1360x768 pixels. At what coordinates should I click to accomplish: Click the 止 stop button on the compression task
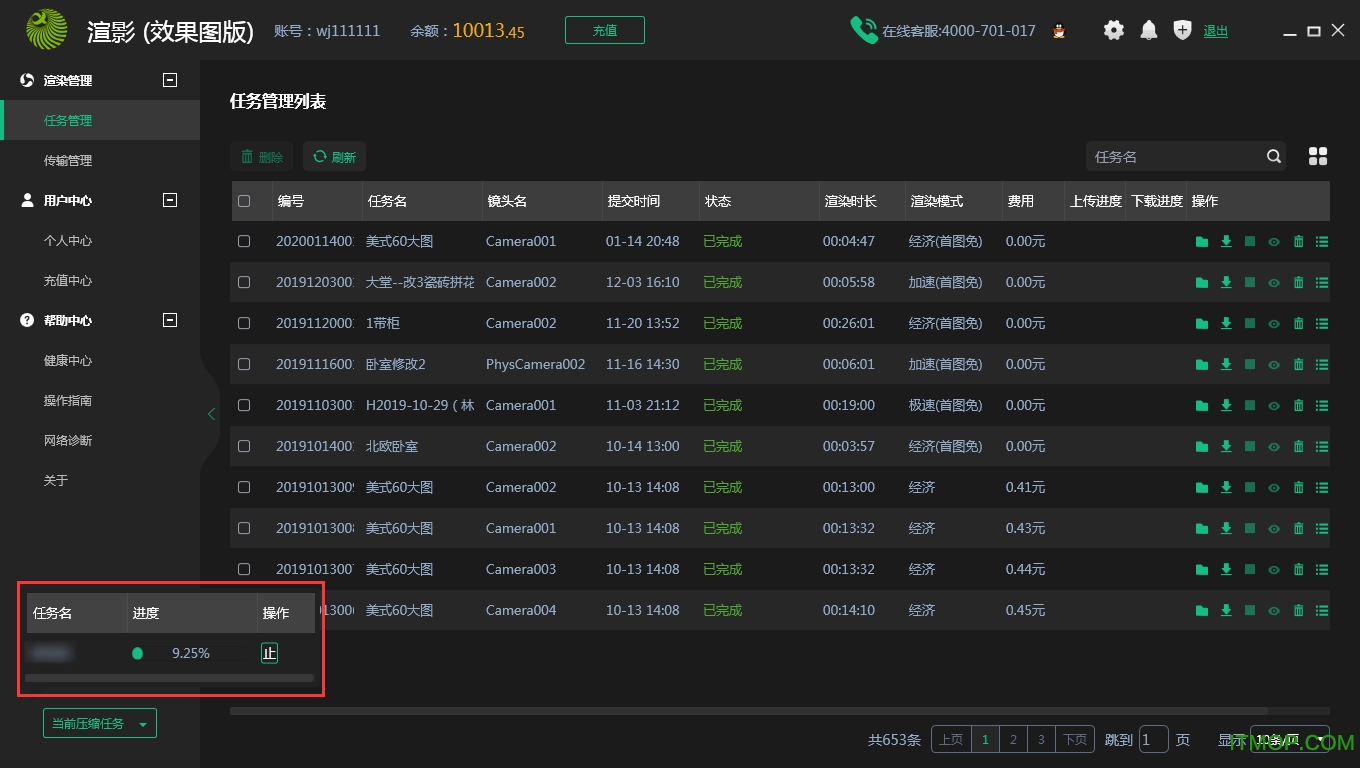click(x=269, y=653)
